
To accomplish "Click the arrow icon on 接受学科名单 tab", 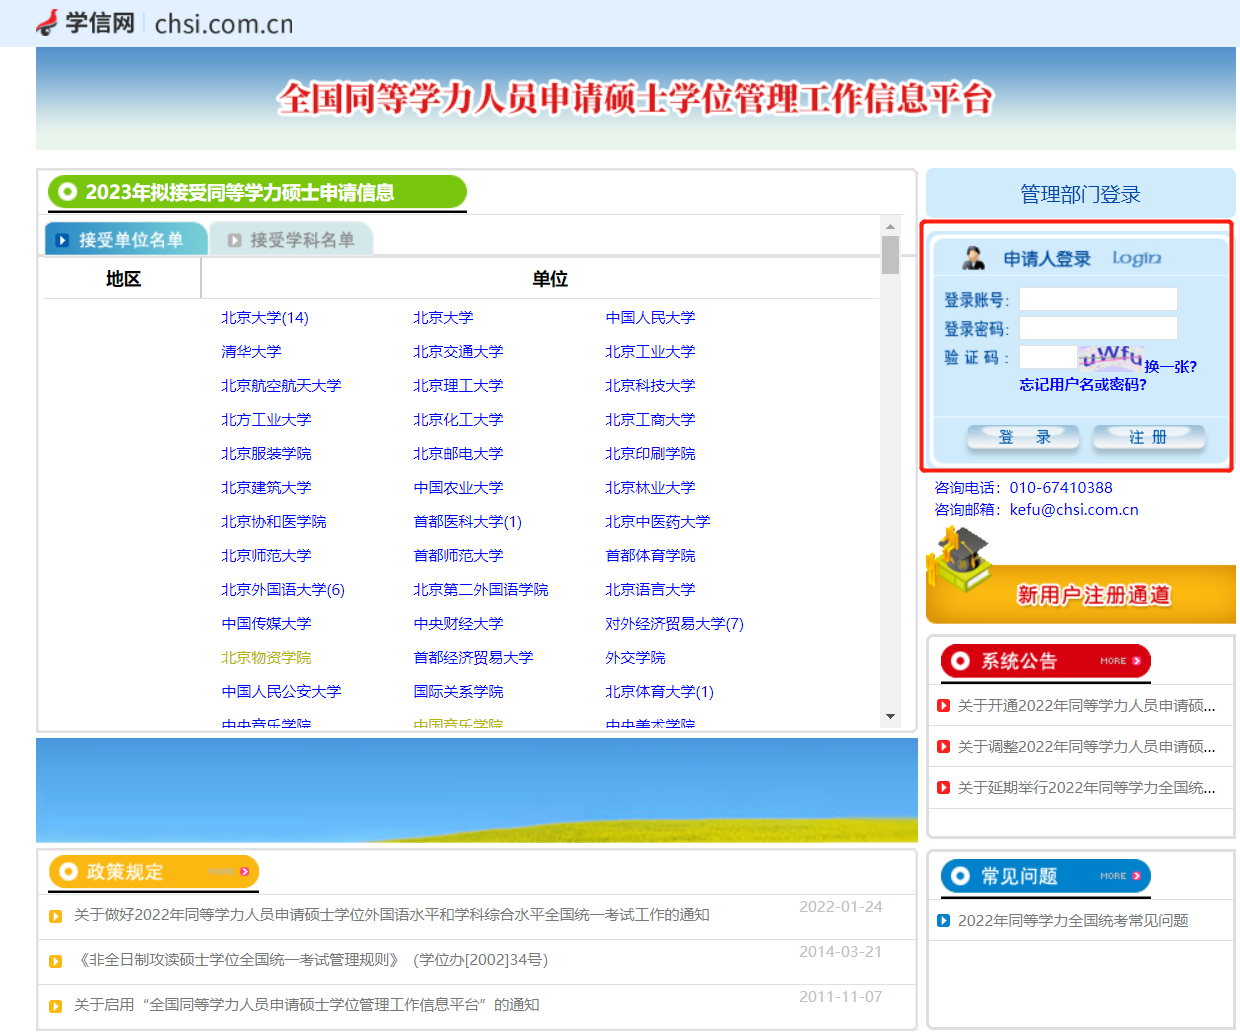I will [x=234, y=240].
